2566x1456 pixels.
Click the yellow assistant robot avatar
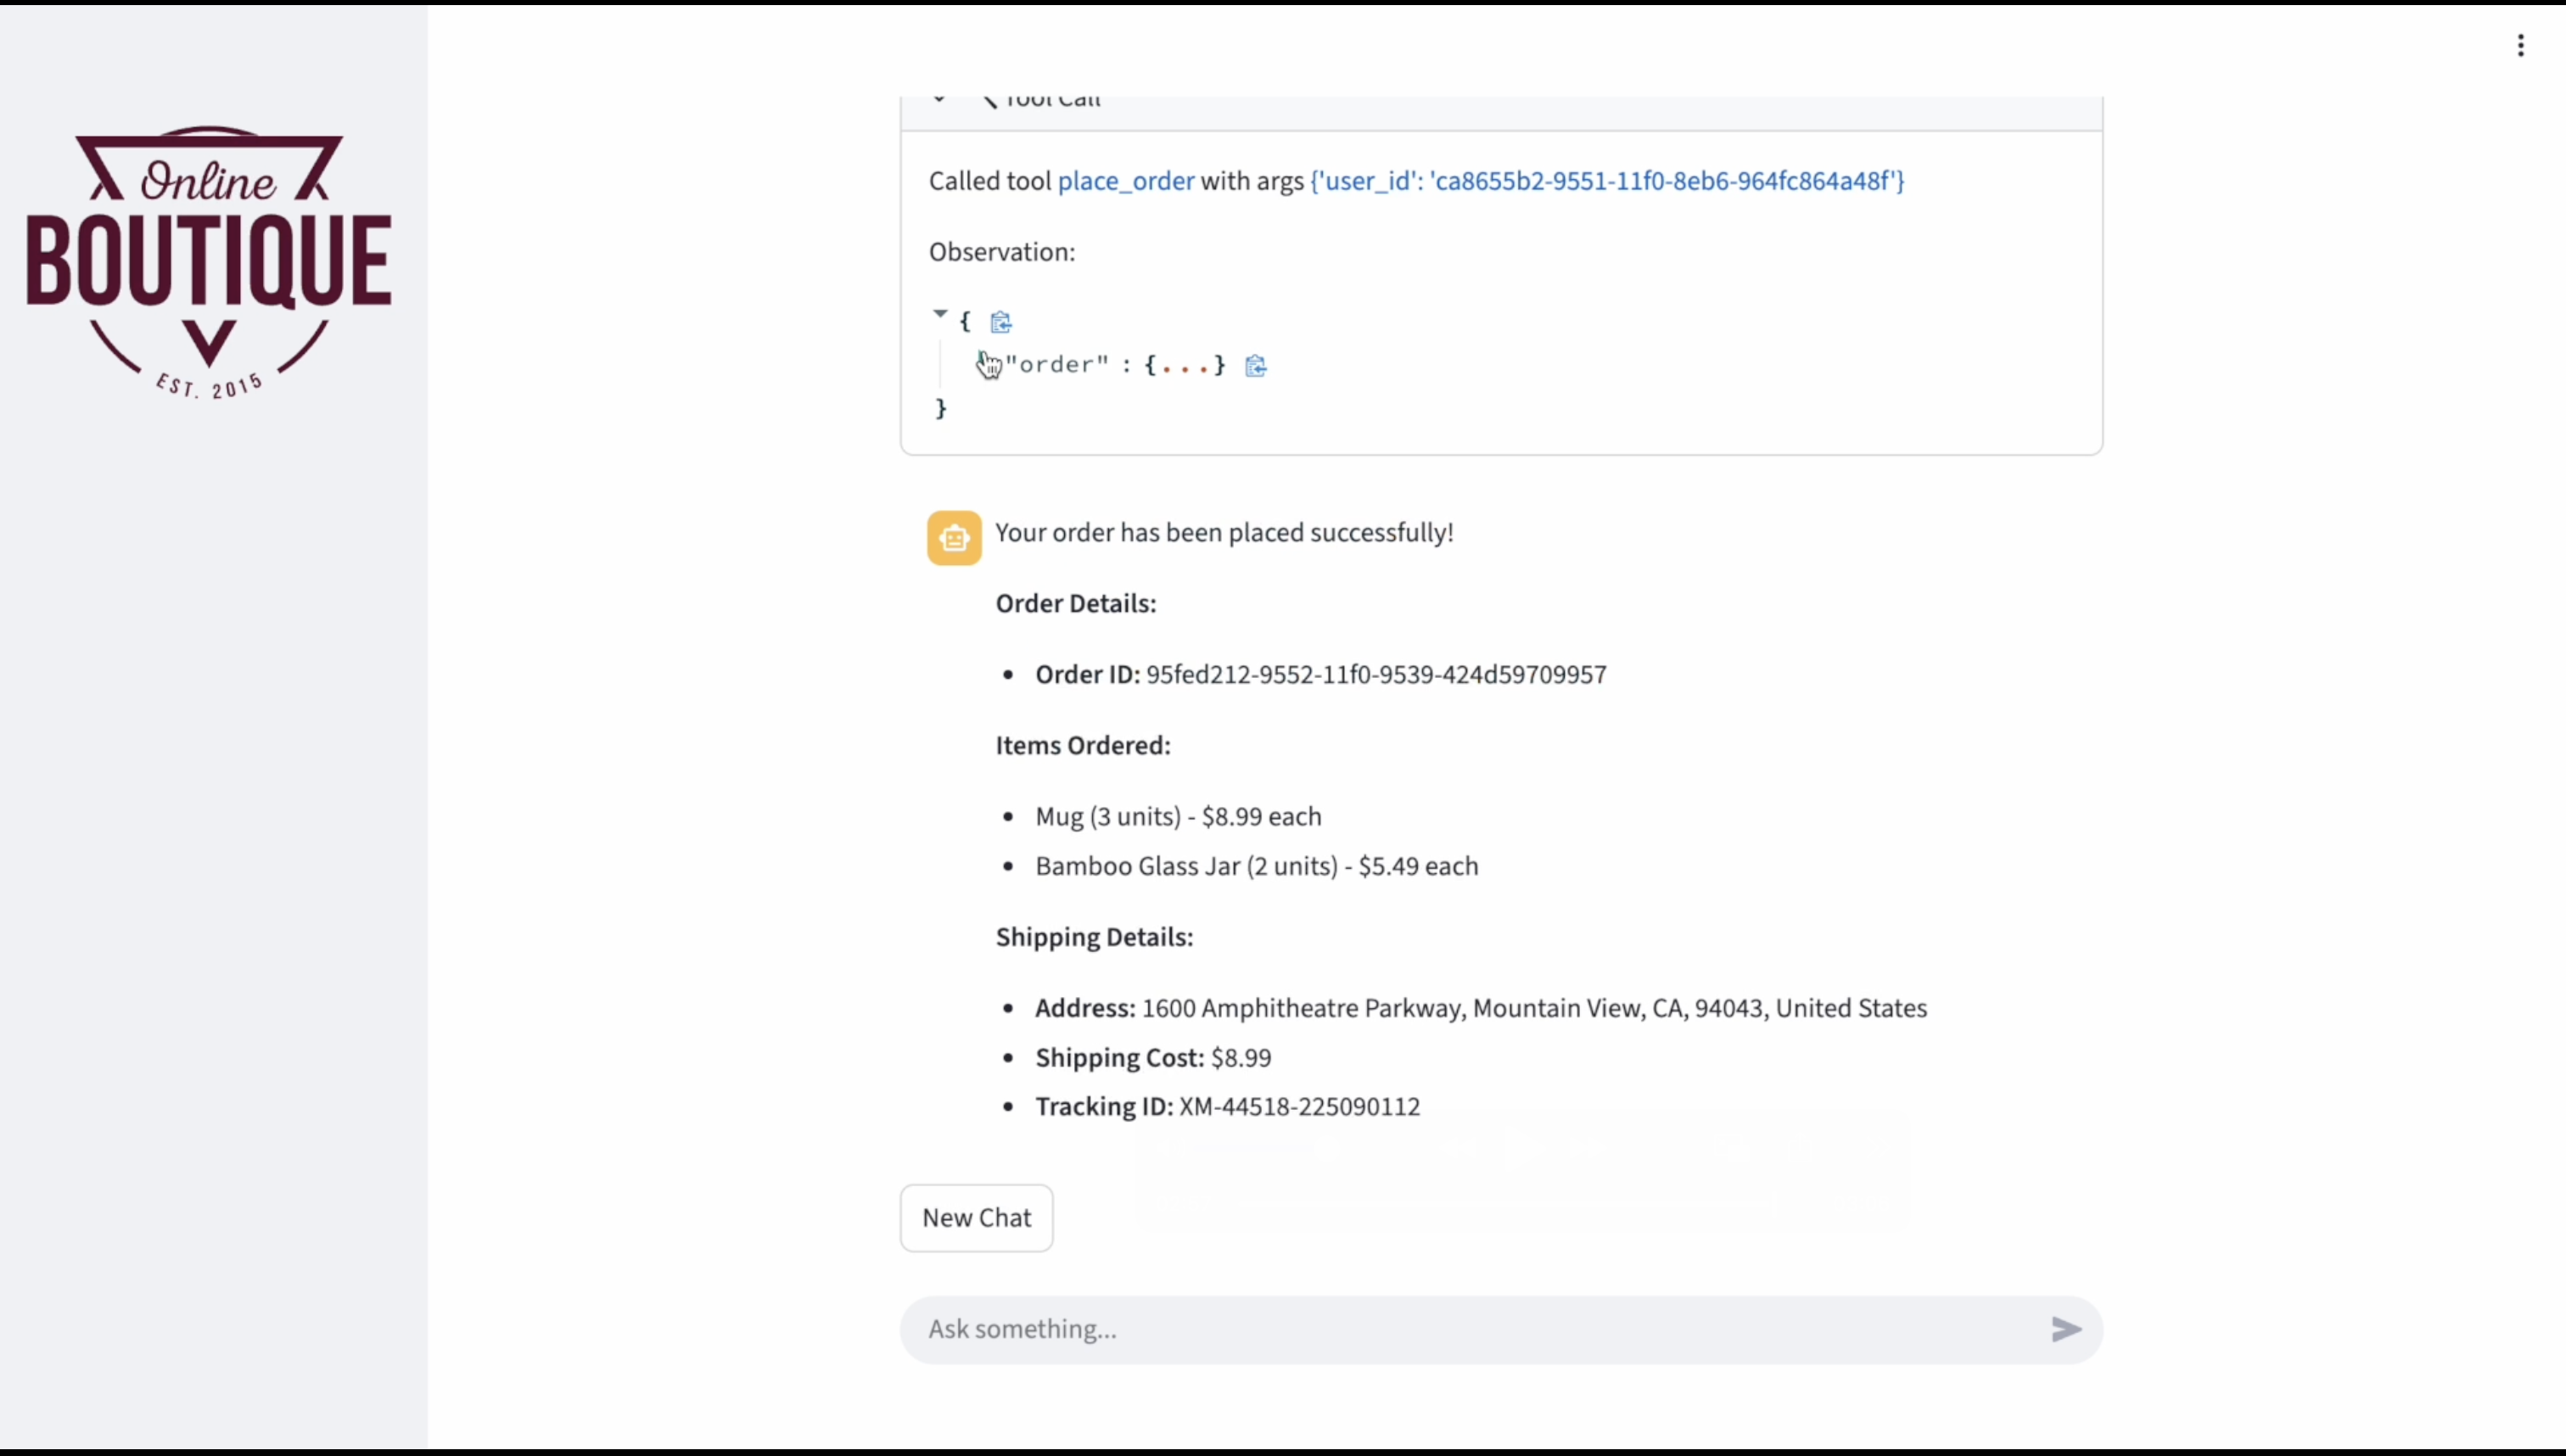pyautogui.click(x=953, y=539)
